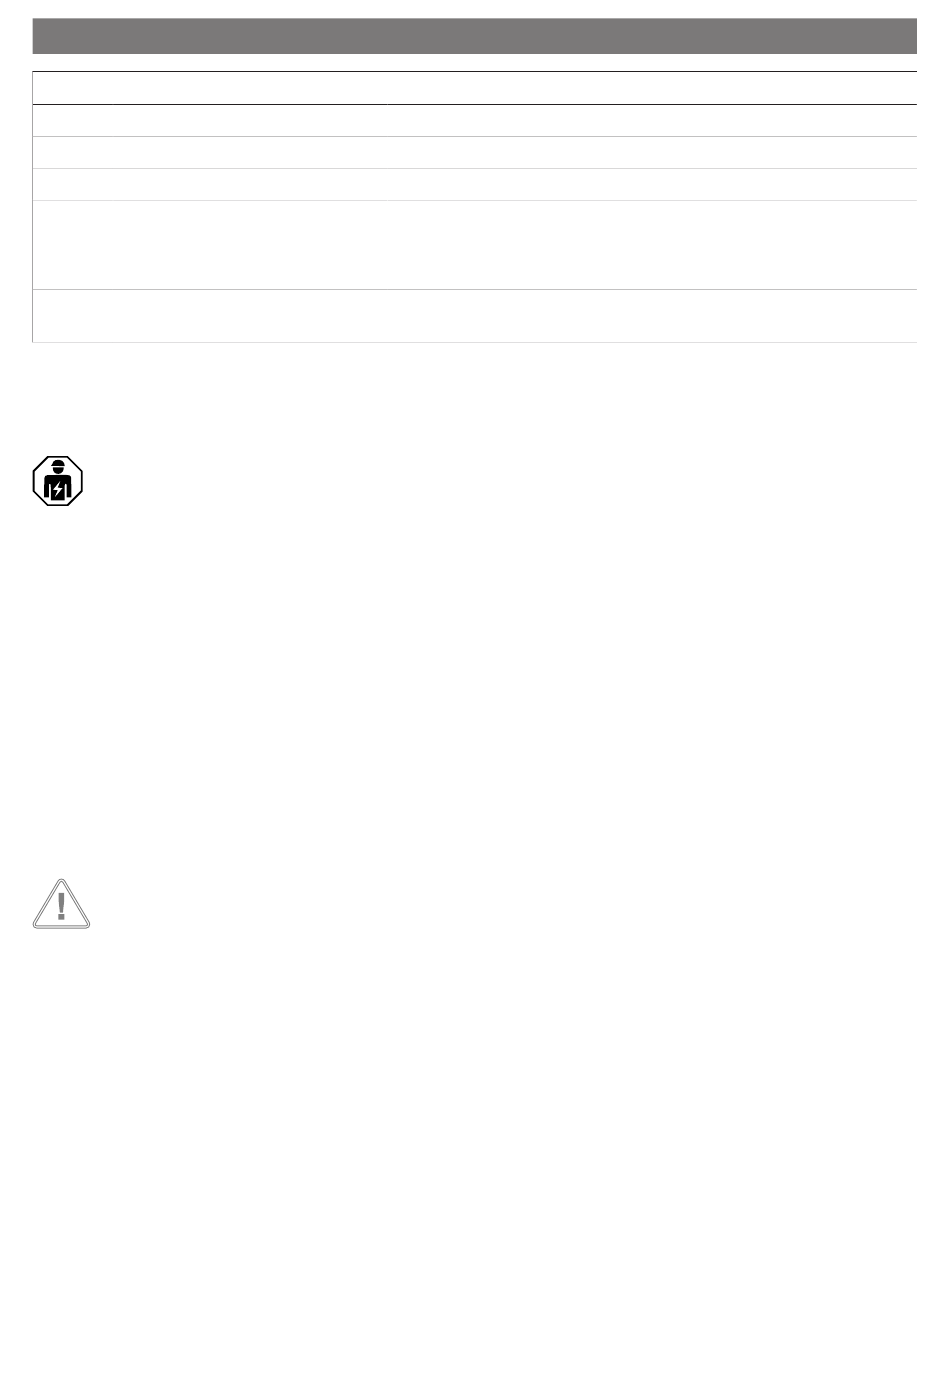Select the left cell of the third table row

(210, 153)
